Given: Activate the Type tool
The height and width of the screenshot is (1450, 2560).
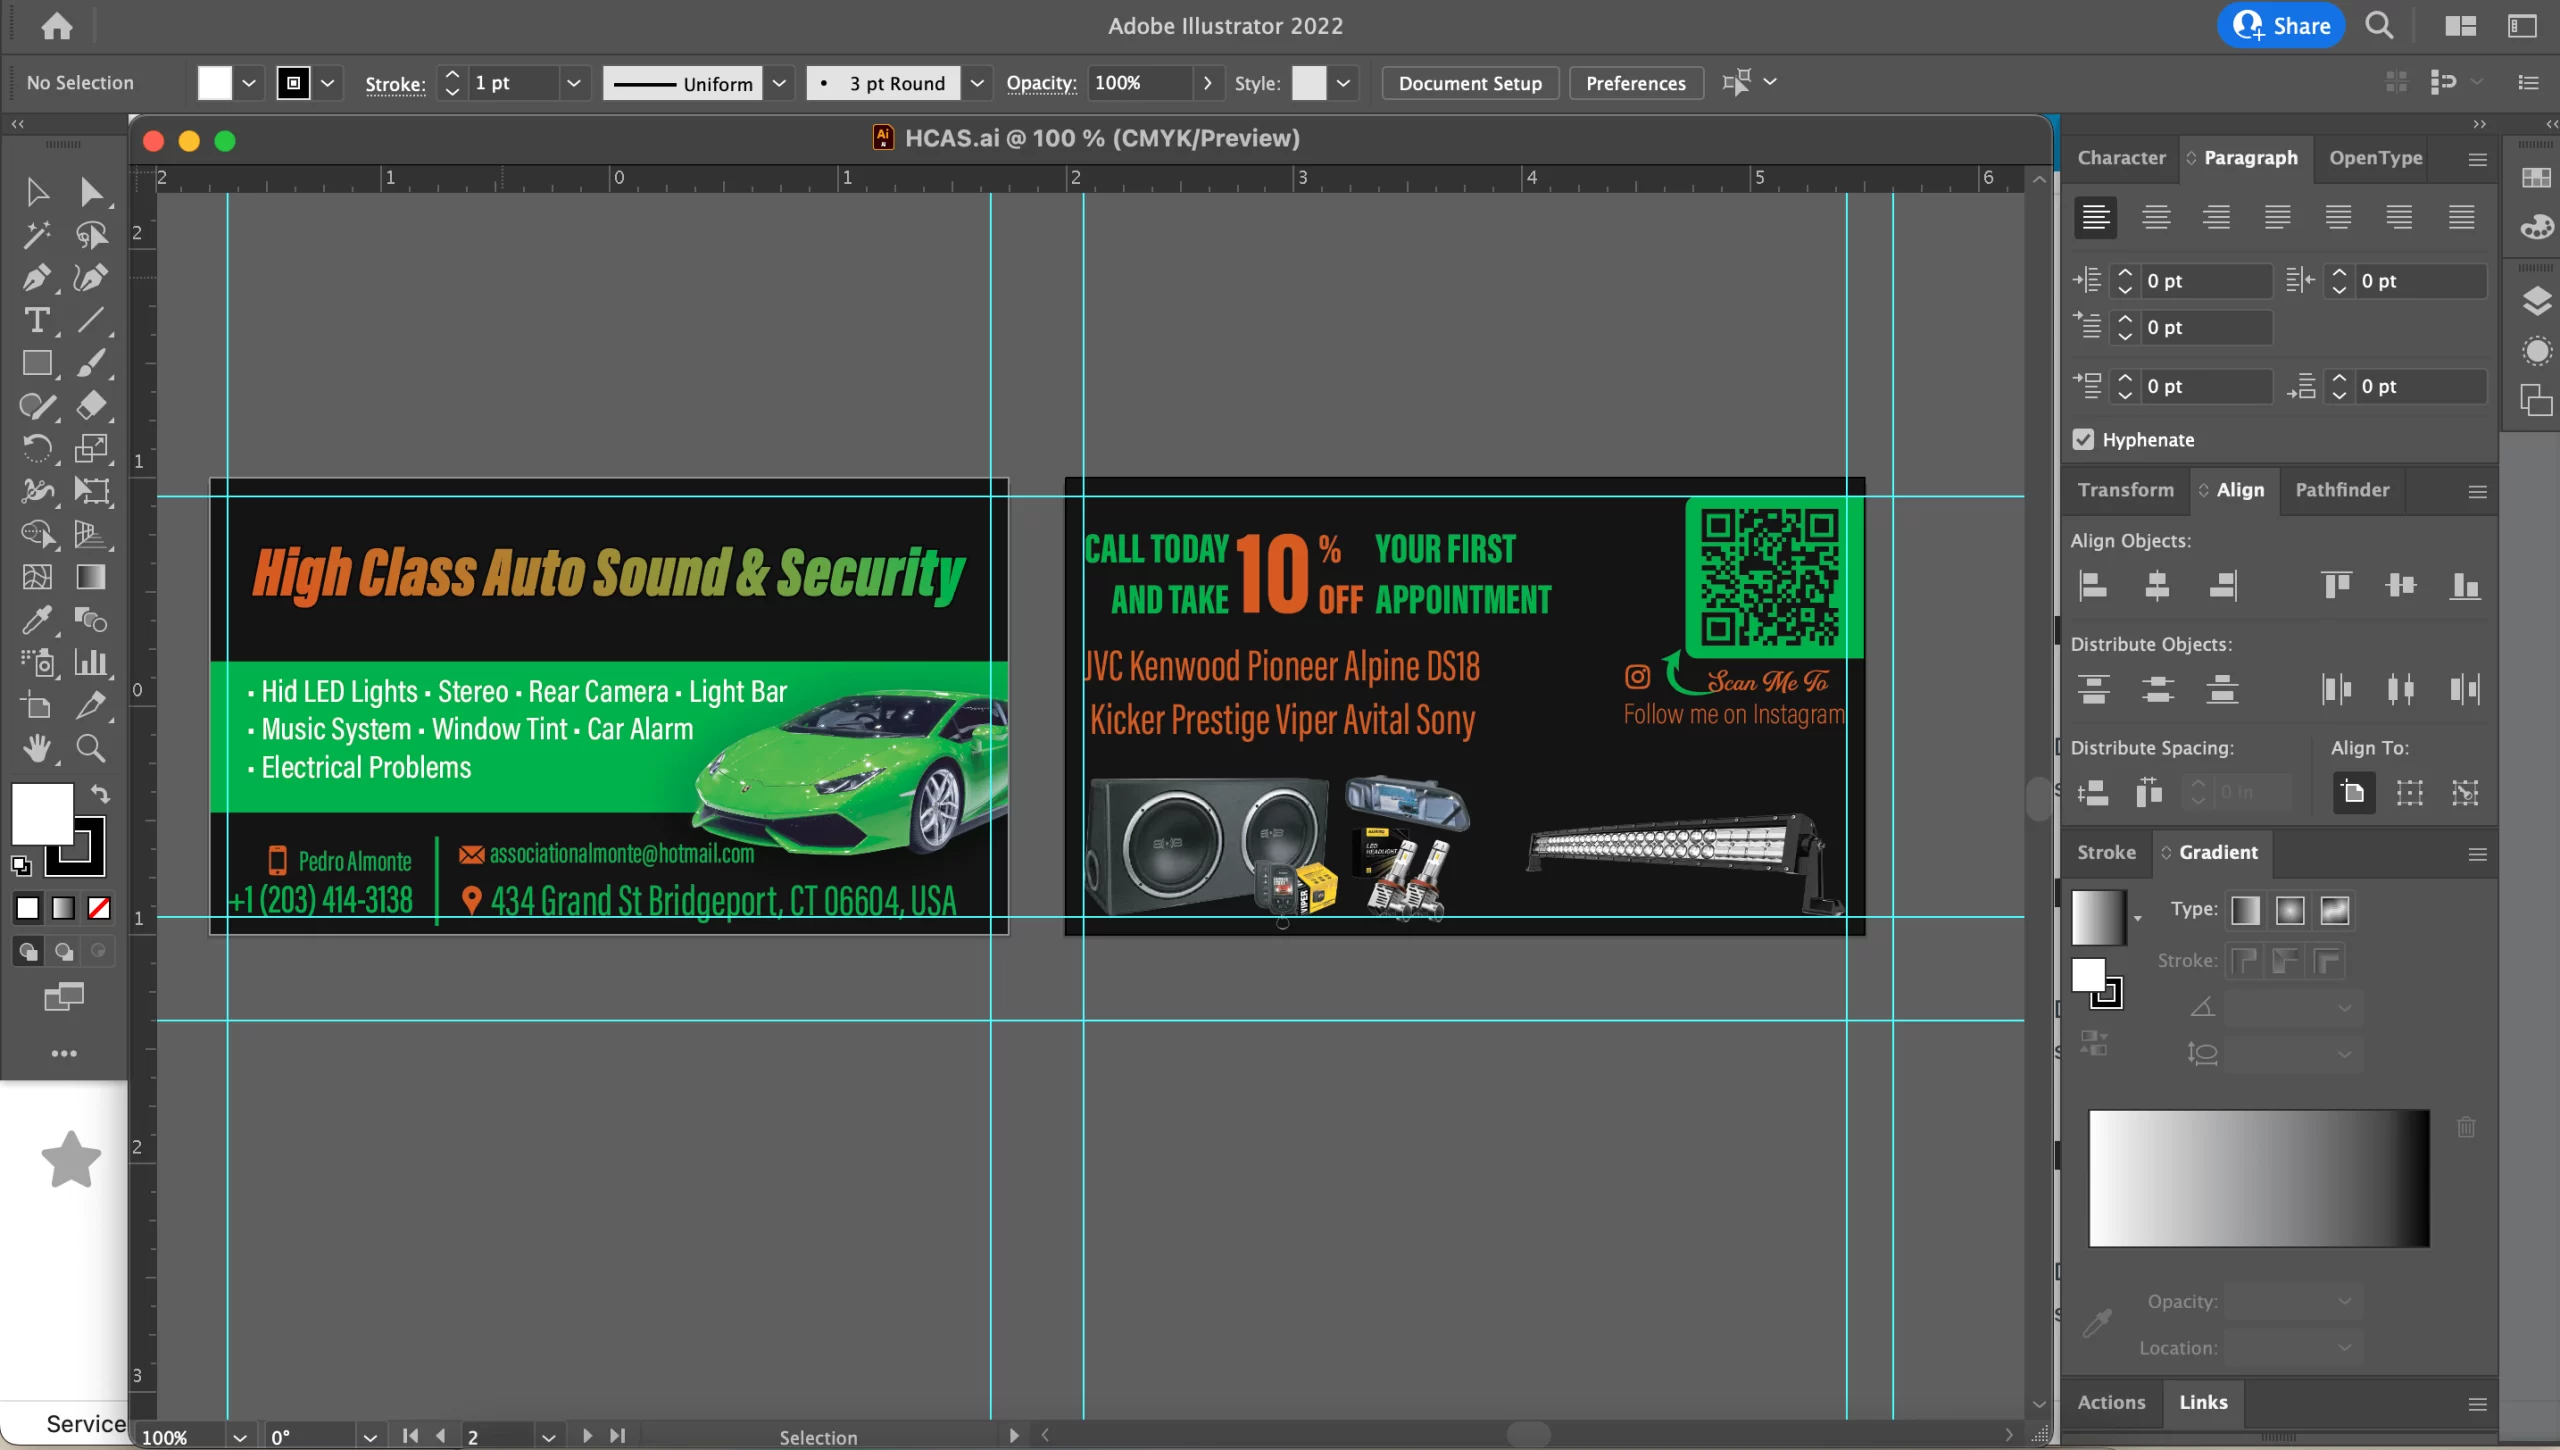Looking at the screenshot, I should (x=37, y=320).
